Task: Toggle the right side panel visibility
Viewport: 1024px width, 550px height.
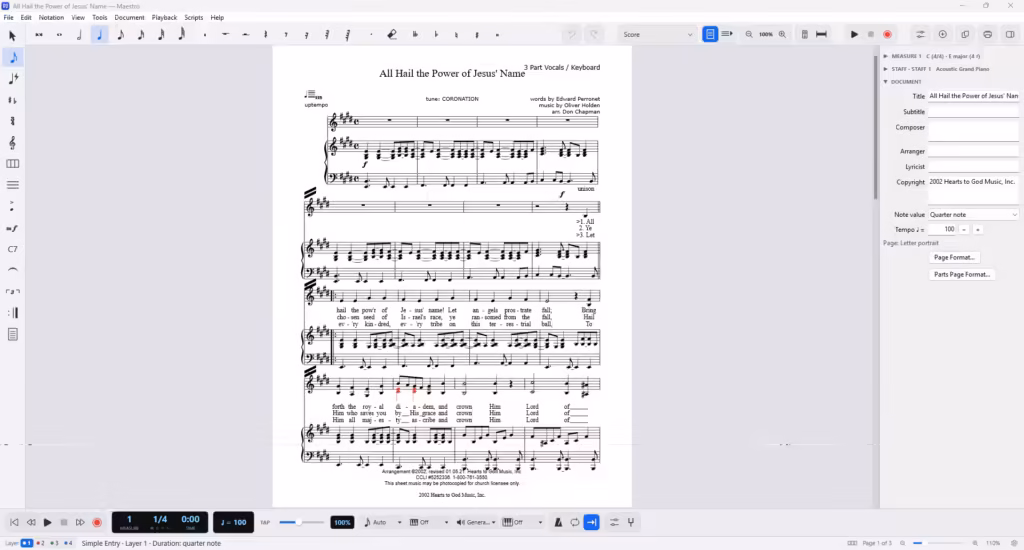Action: pos(1010,35)
